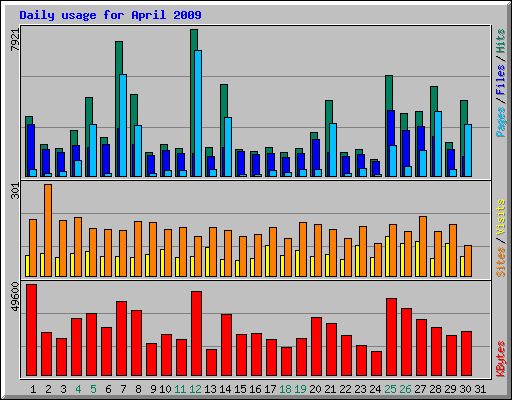Click weekend day 4 on the x-axis
512x400 pixels.
pyautogui.click(x=78, y=389)
